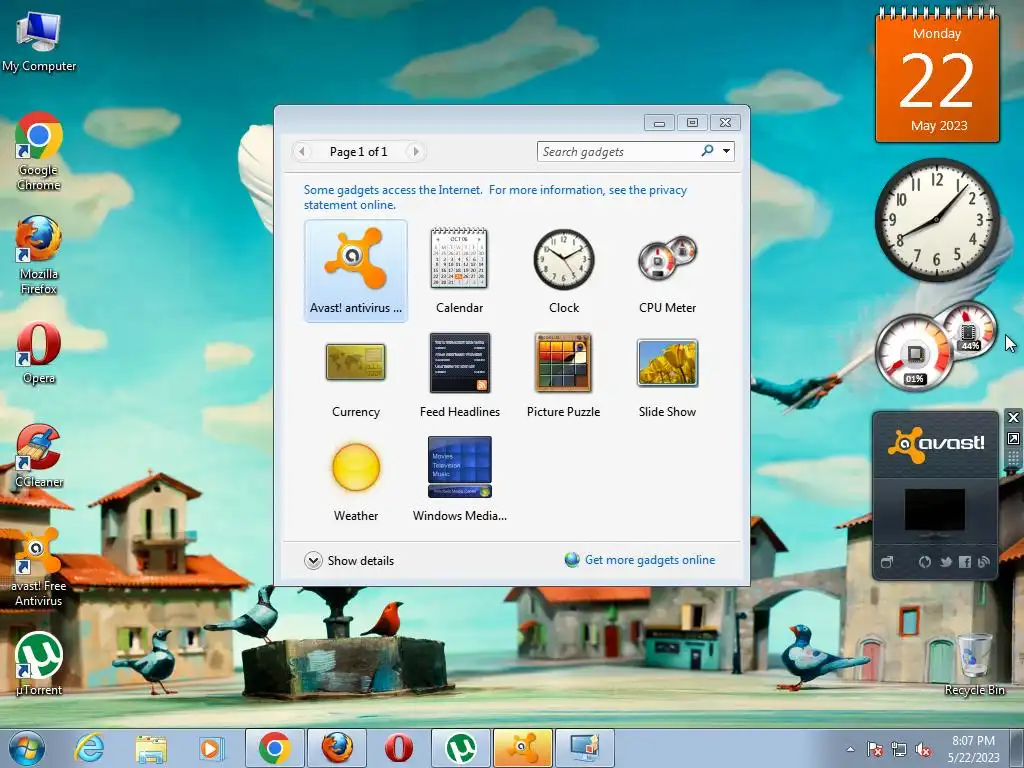1024x768 pixels.
Task: Click the analog clock desktop gadget
Action: pyautogui.click(x=936, y=219)
